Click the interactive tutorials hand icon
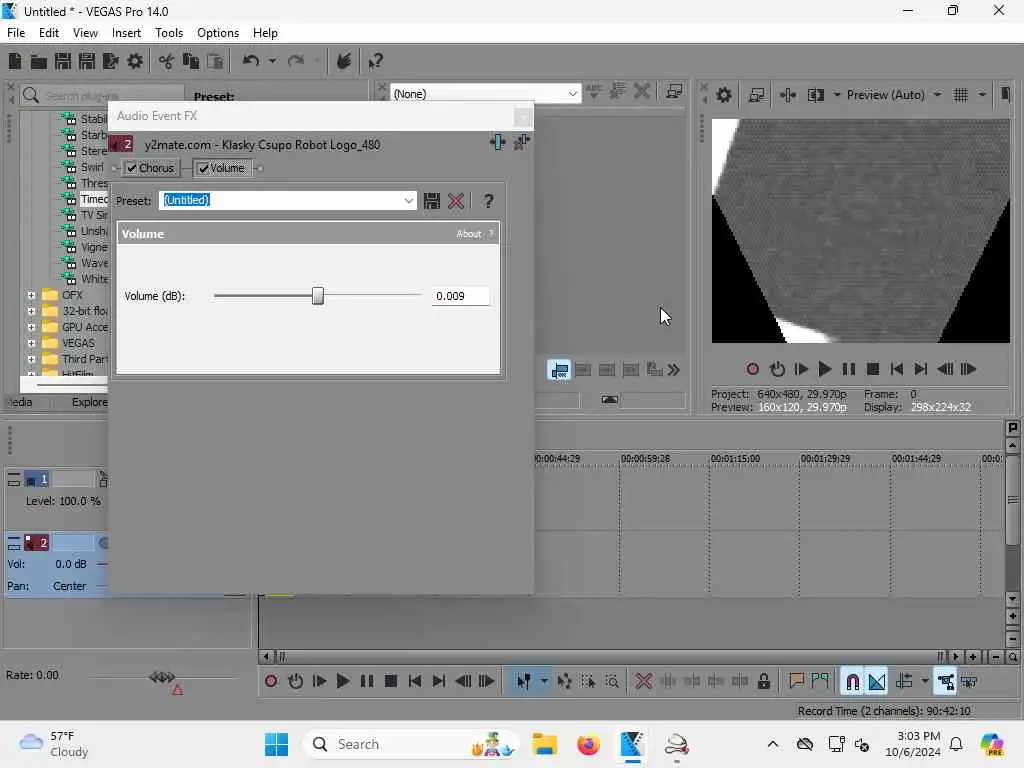 click(x=344, y=61)
